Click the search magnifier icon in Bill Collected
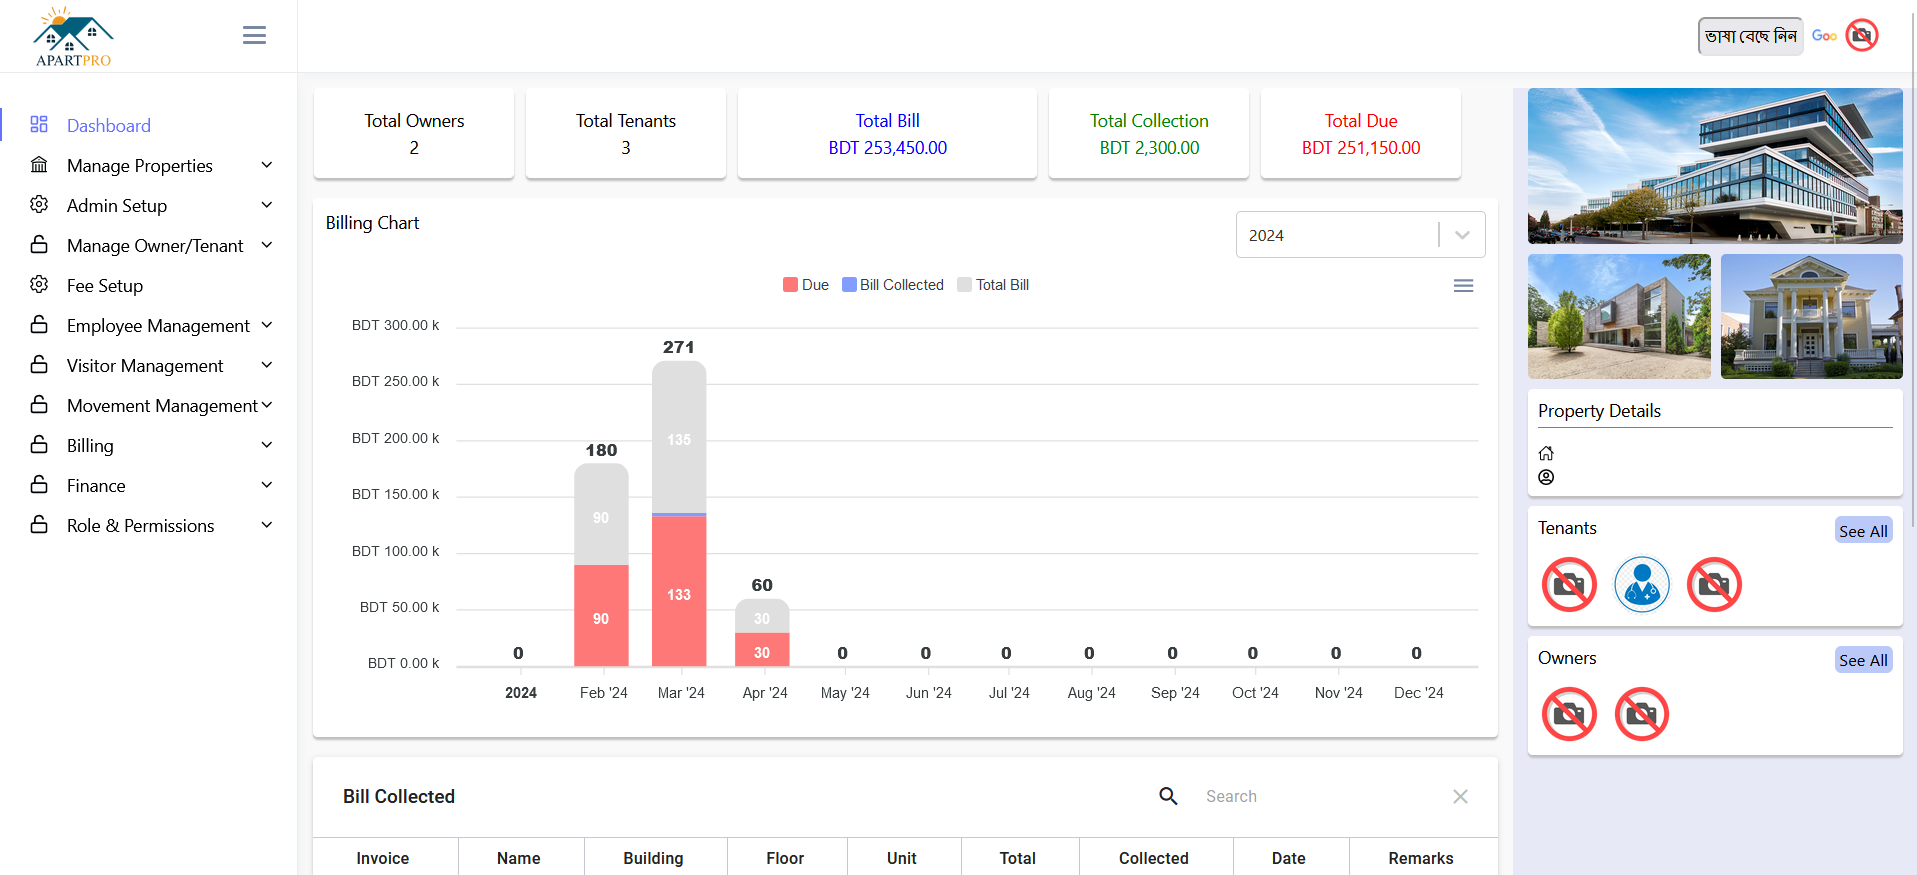Viewport: 1917px width, 875px height. pos(1168,796)
